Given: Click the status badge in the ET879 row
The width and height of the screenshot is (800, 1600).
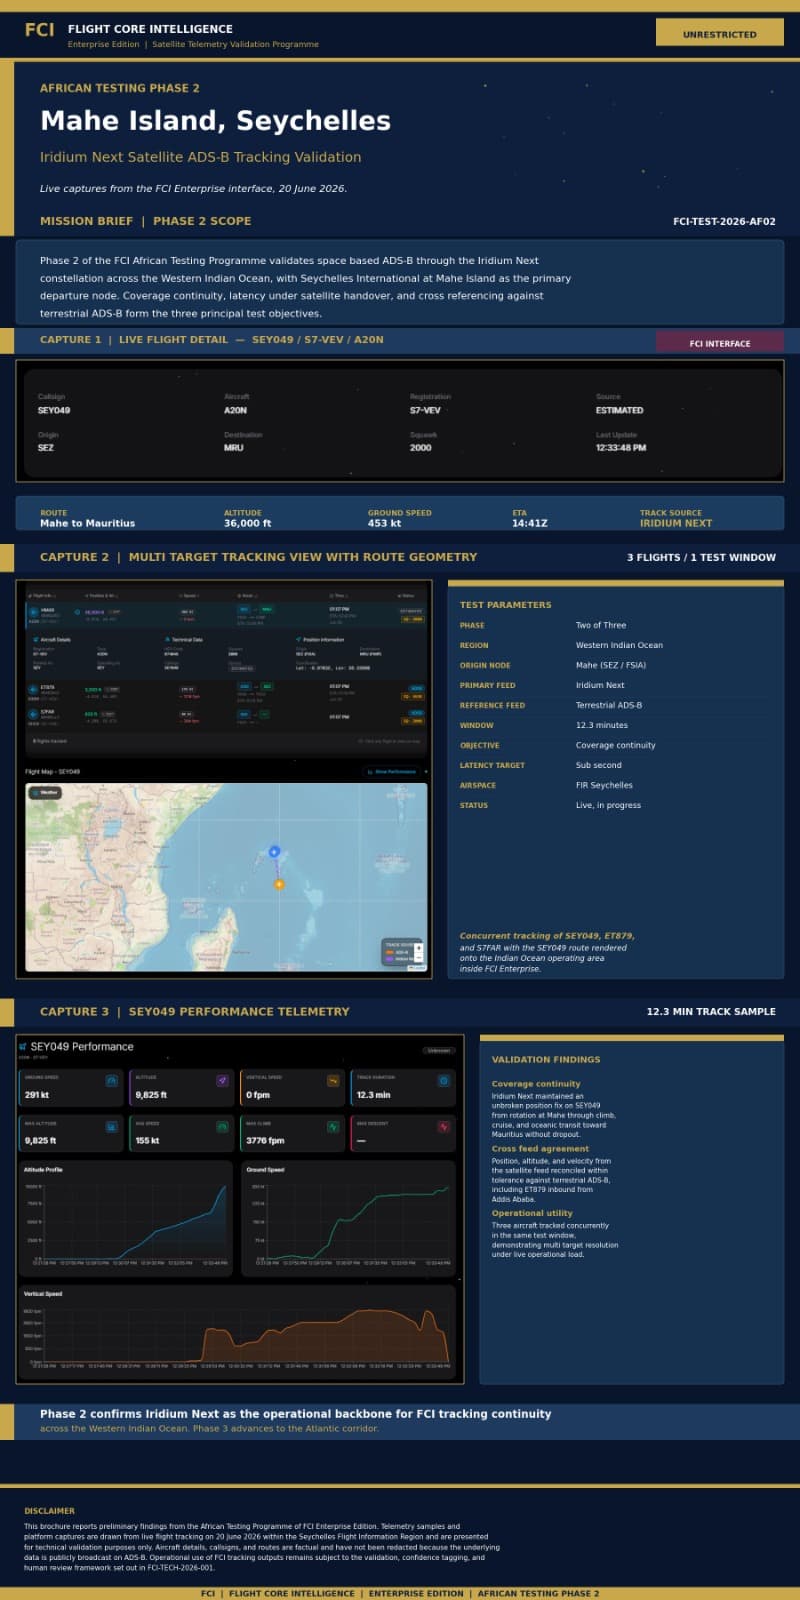Looking at the screenshot, I should tap(414, 688).
